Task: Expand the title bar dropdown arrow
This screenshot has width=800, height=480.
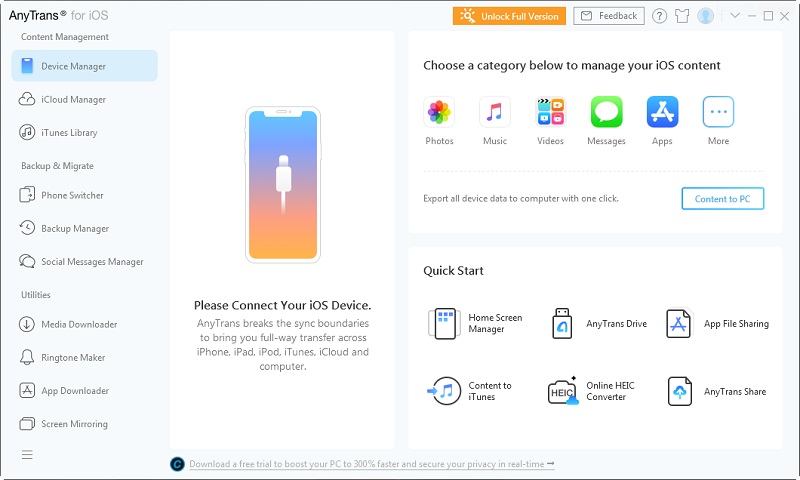Action: 735,16
